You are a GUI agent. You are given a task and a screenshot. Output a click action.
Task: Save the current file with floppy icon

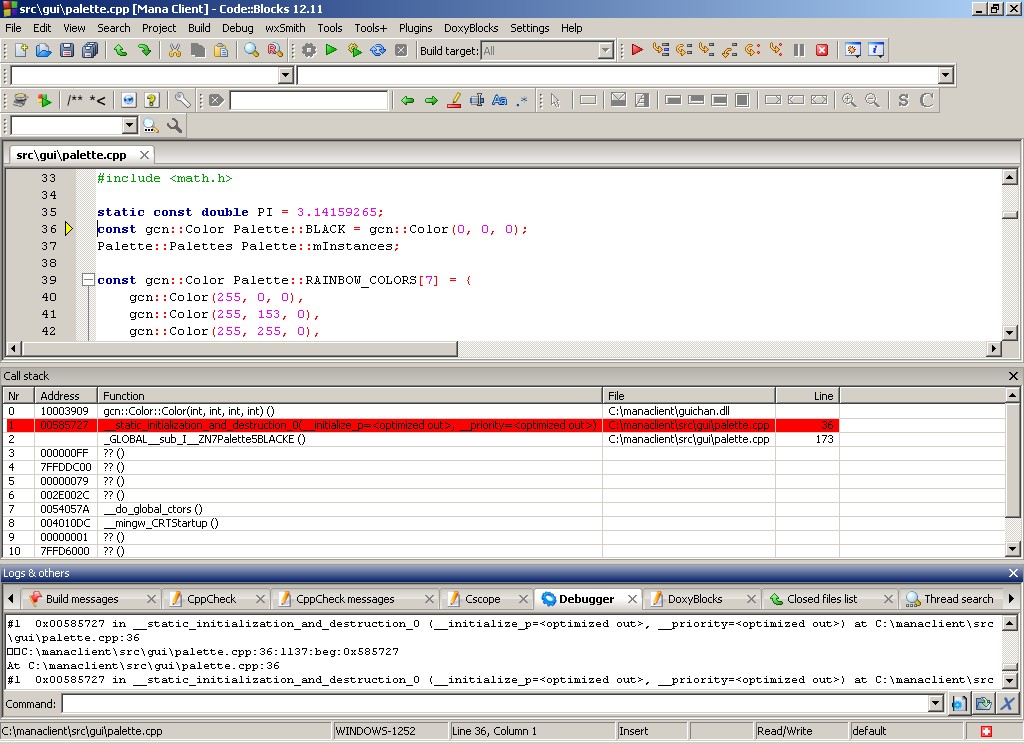[x=67, y=50]
